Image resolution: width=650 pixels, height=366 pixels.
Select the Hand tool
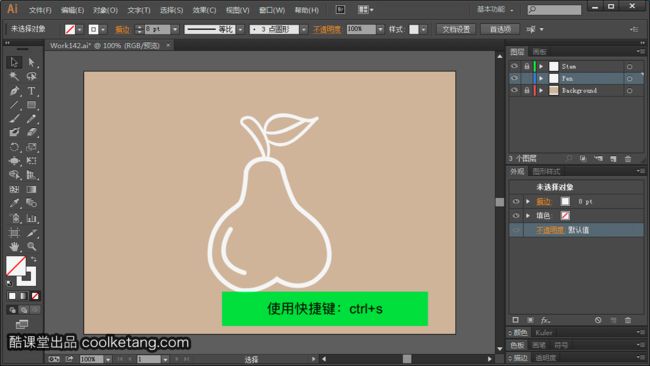[14, 247]
